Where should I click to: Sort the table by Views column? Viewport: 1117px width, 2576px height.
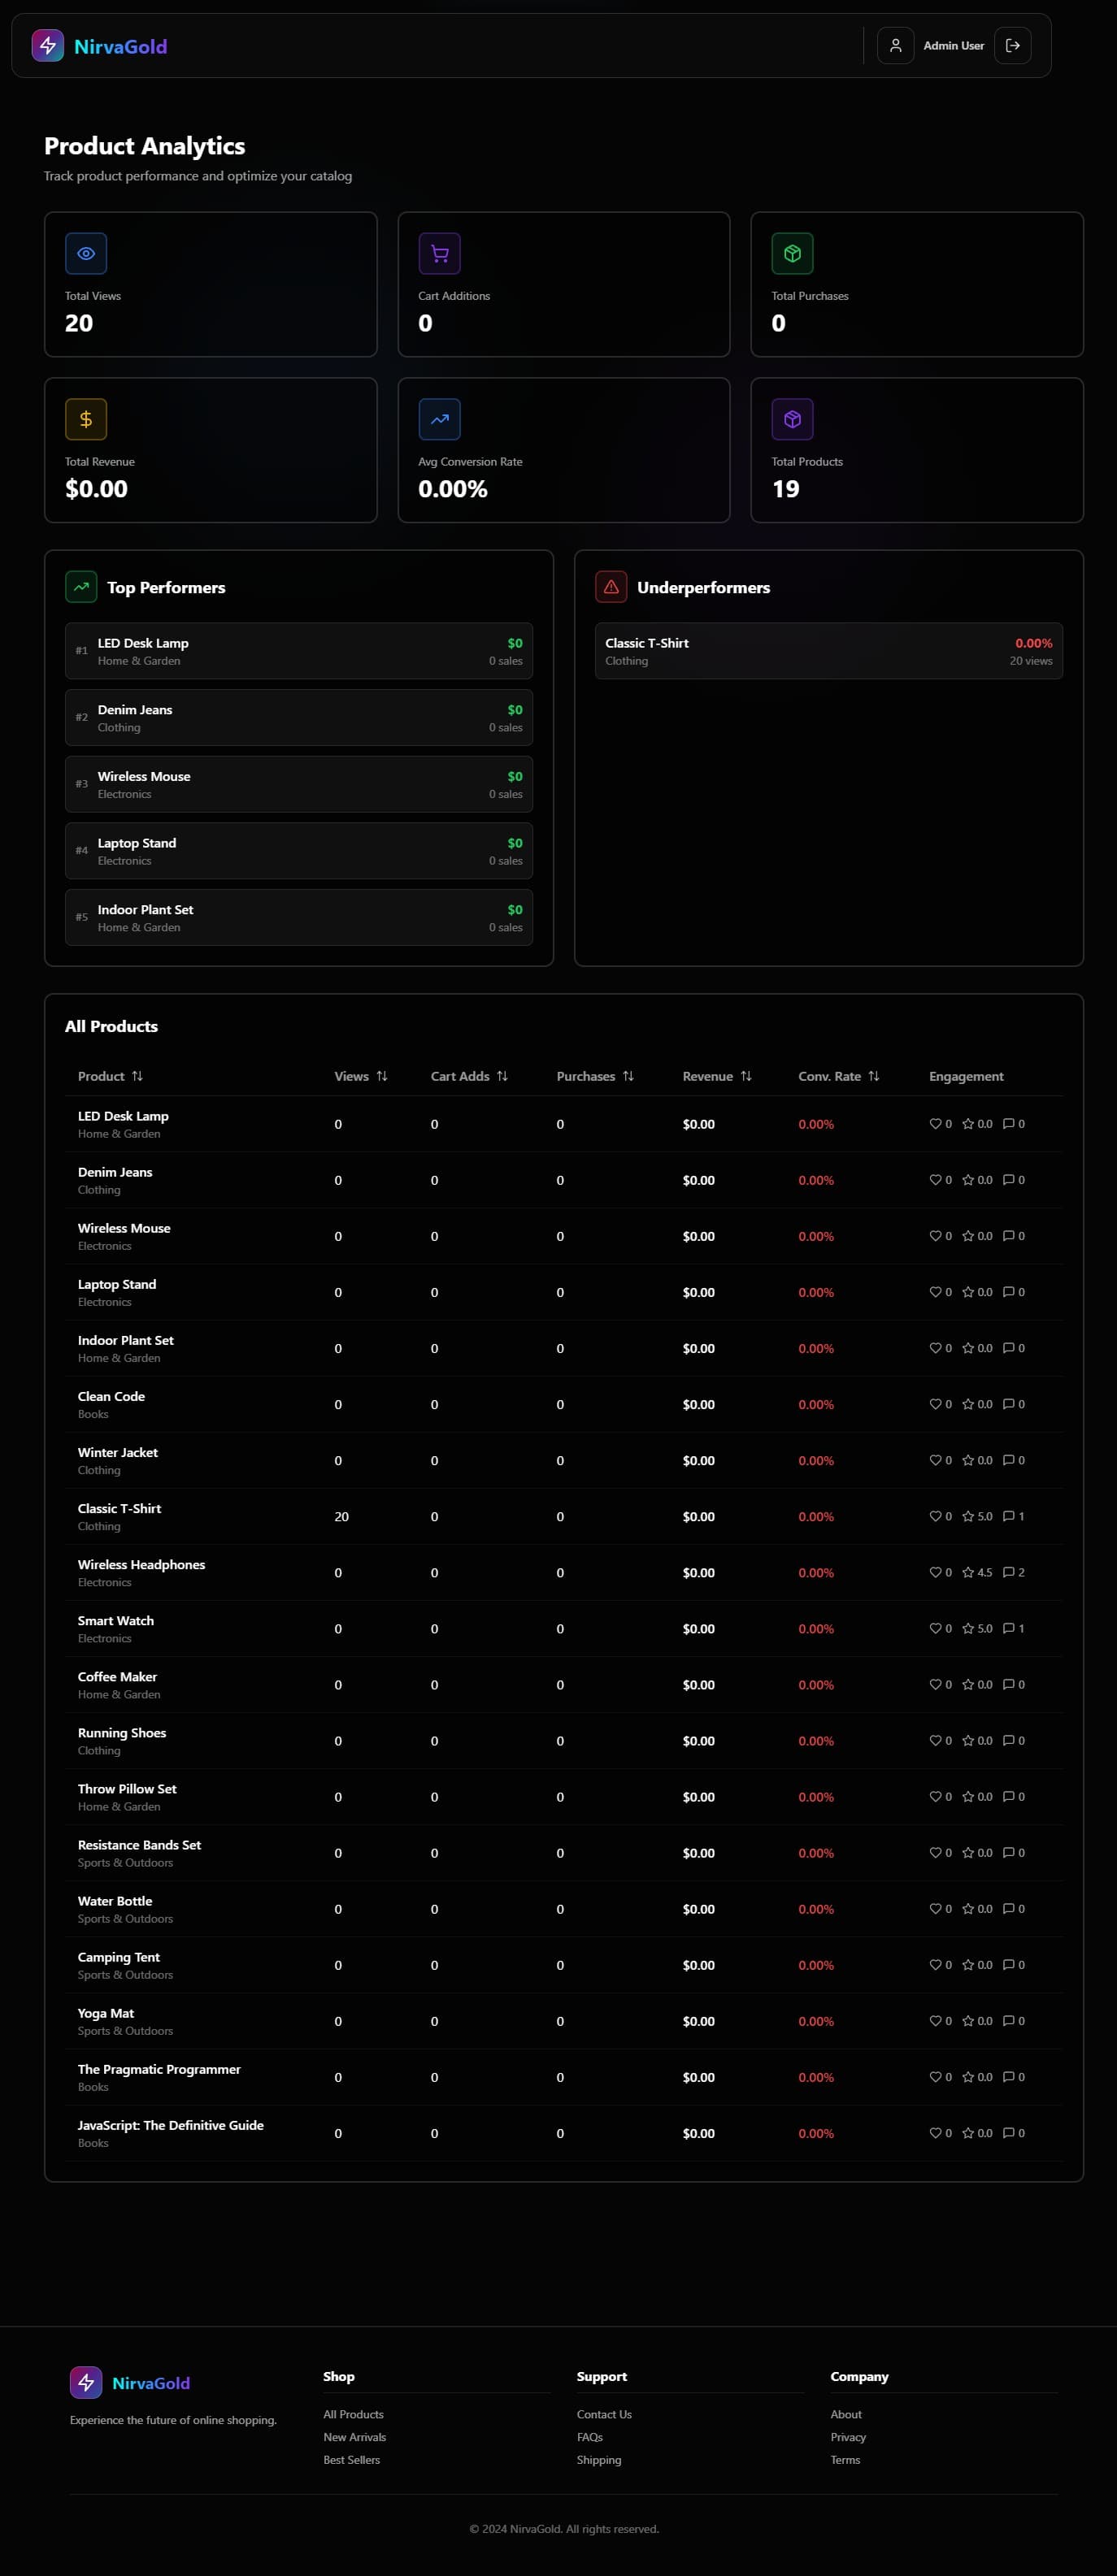(360, 1076)
